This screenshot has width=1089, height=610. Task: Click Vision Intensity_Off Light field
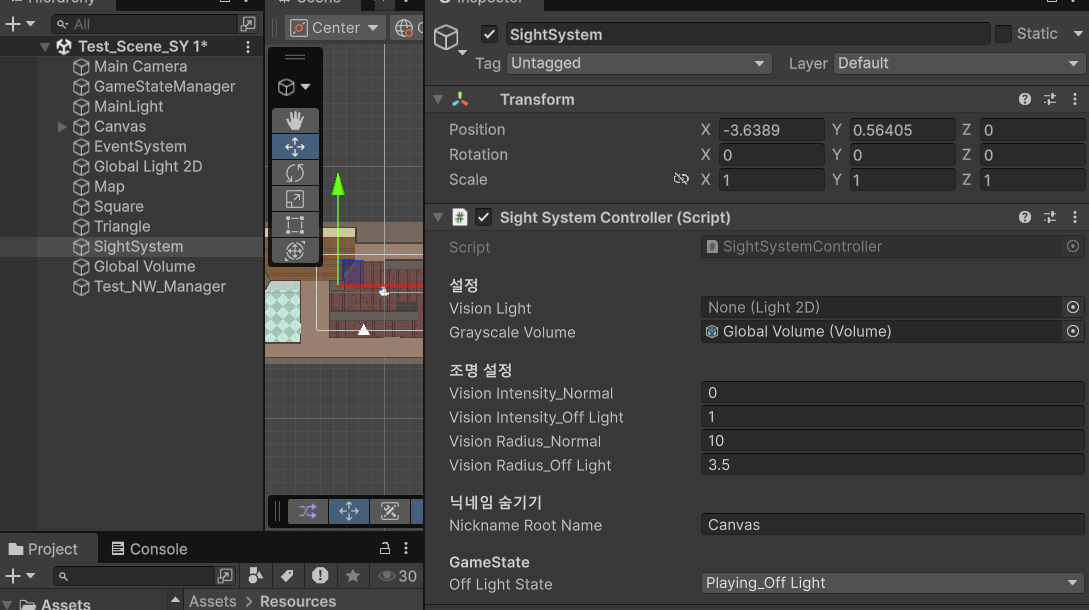tap(892, 416)
